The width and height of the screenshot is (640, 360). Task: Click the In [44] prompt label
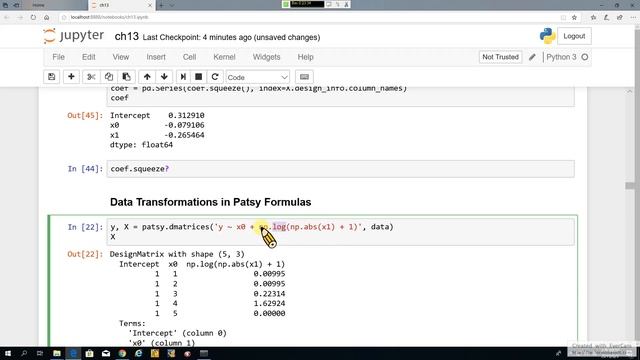[85, 169]
